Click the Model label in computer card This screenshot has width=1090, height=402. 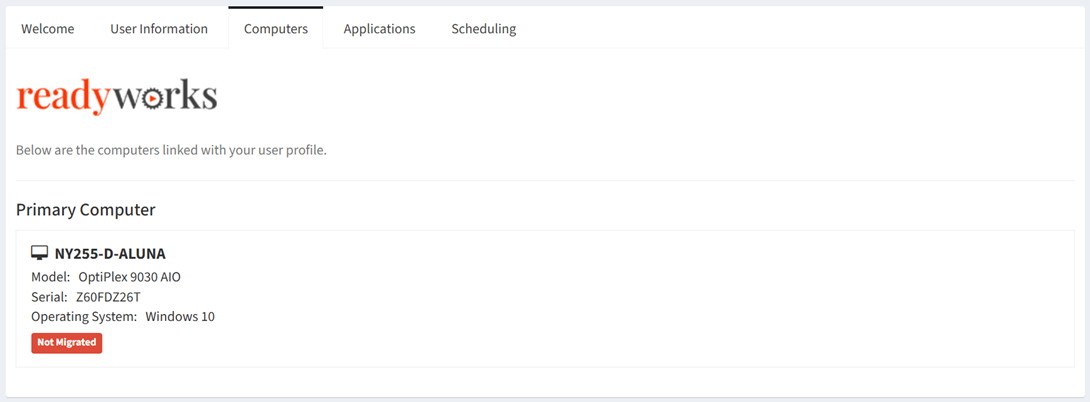coord(51,277)
